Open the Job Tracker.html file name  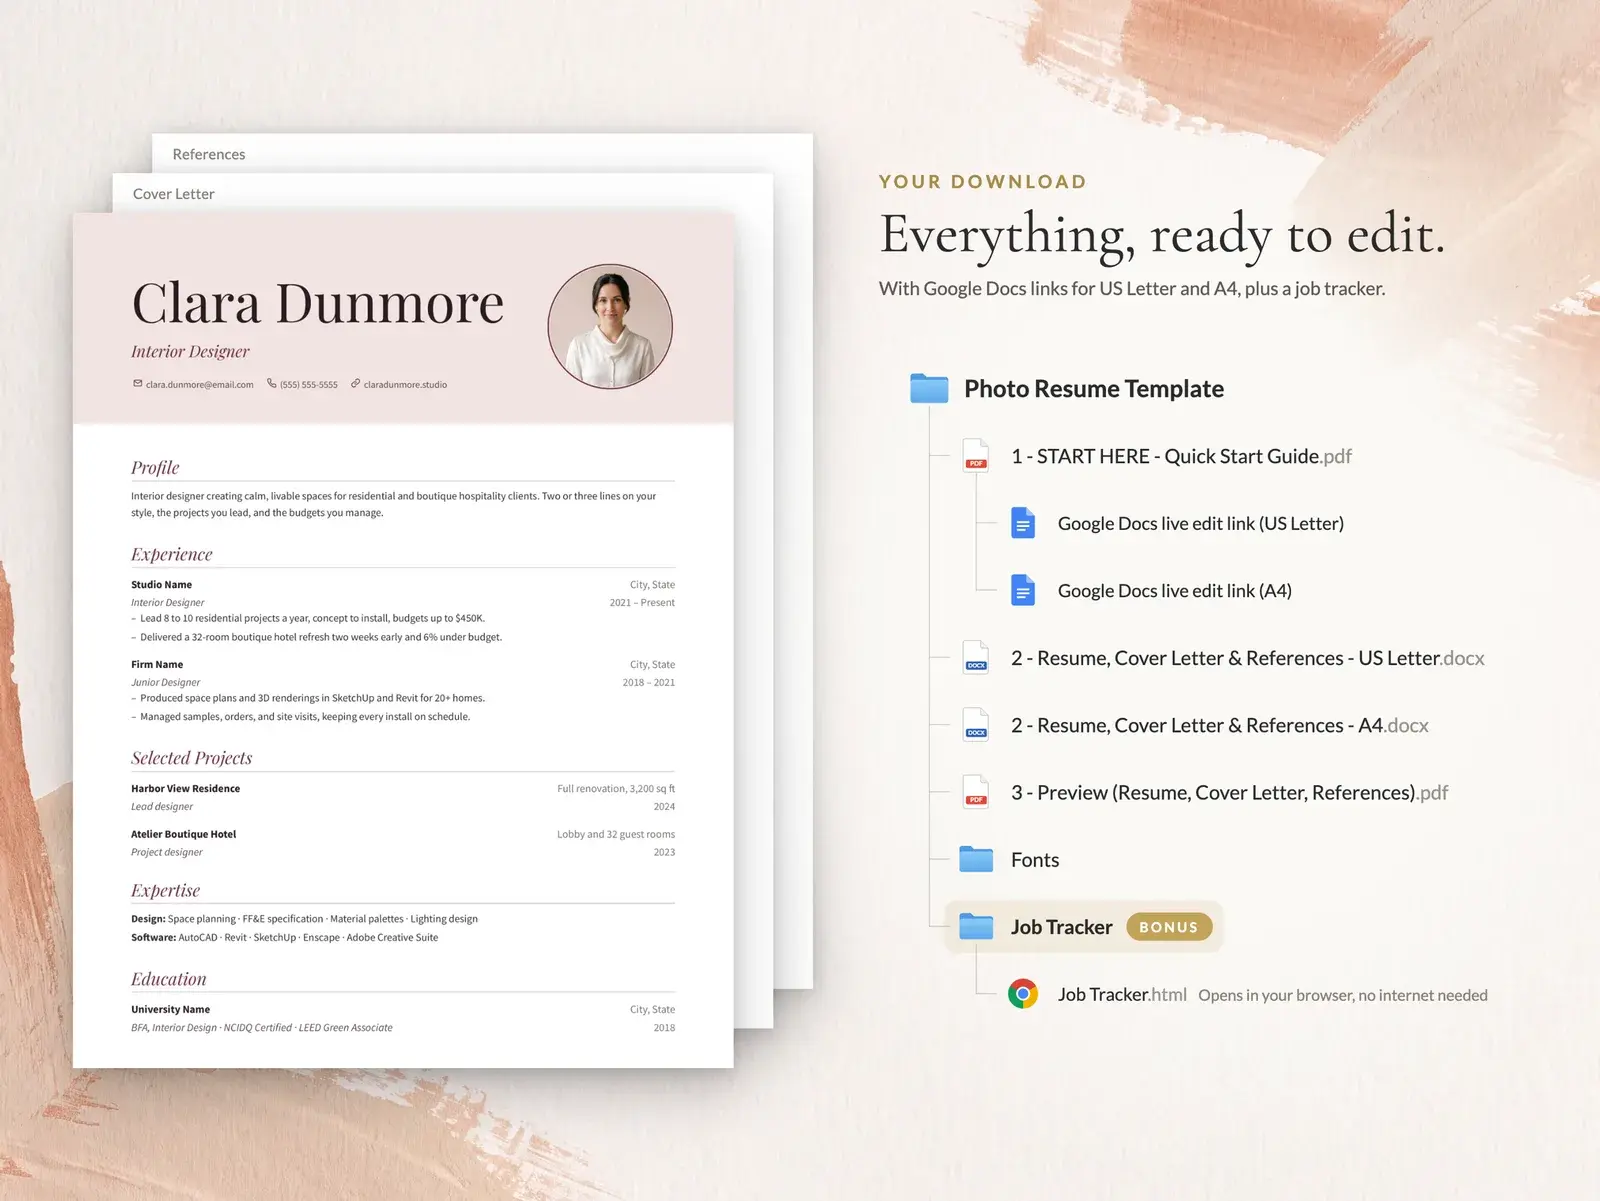click(1122, 994)
